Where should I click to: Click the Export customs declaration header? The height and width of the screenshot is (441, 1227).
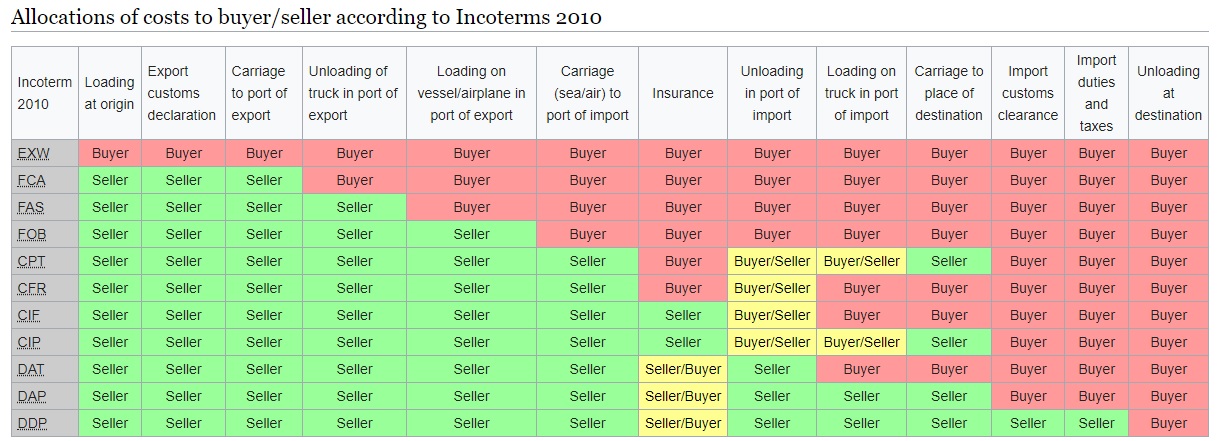[x=183, y=93]
